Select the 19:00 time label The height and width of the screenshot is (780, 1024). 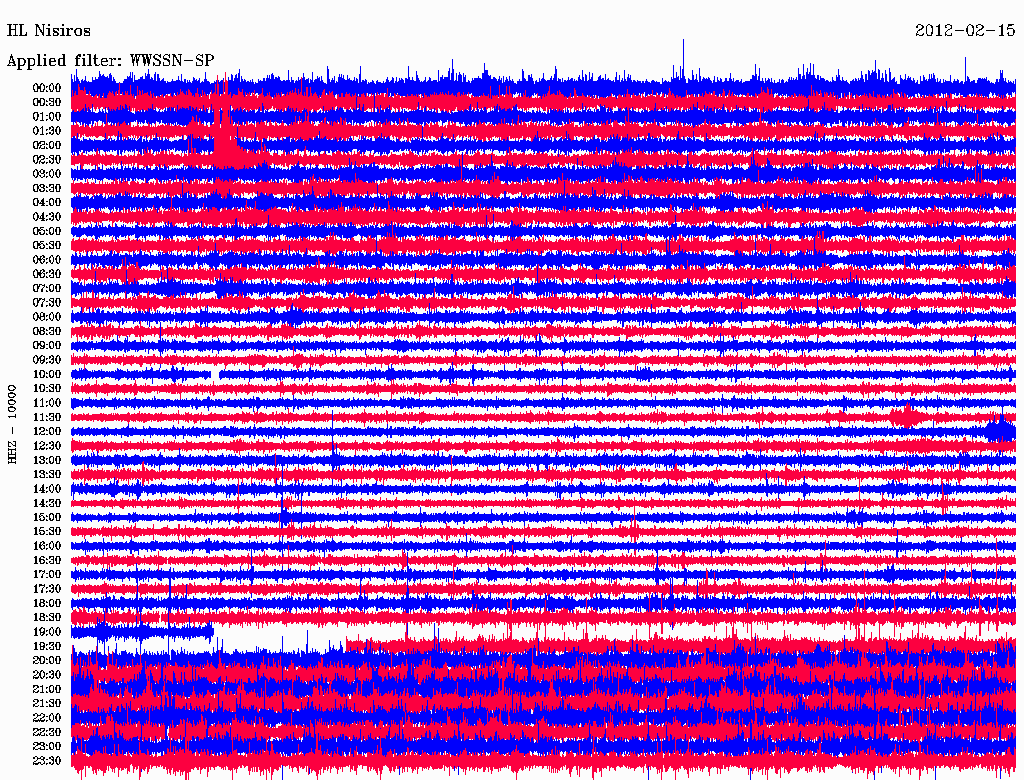click(x=47, y=632)
